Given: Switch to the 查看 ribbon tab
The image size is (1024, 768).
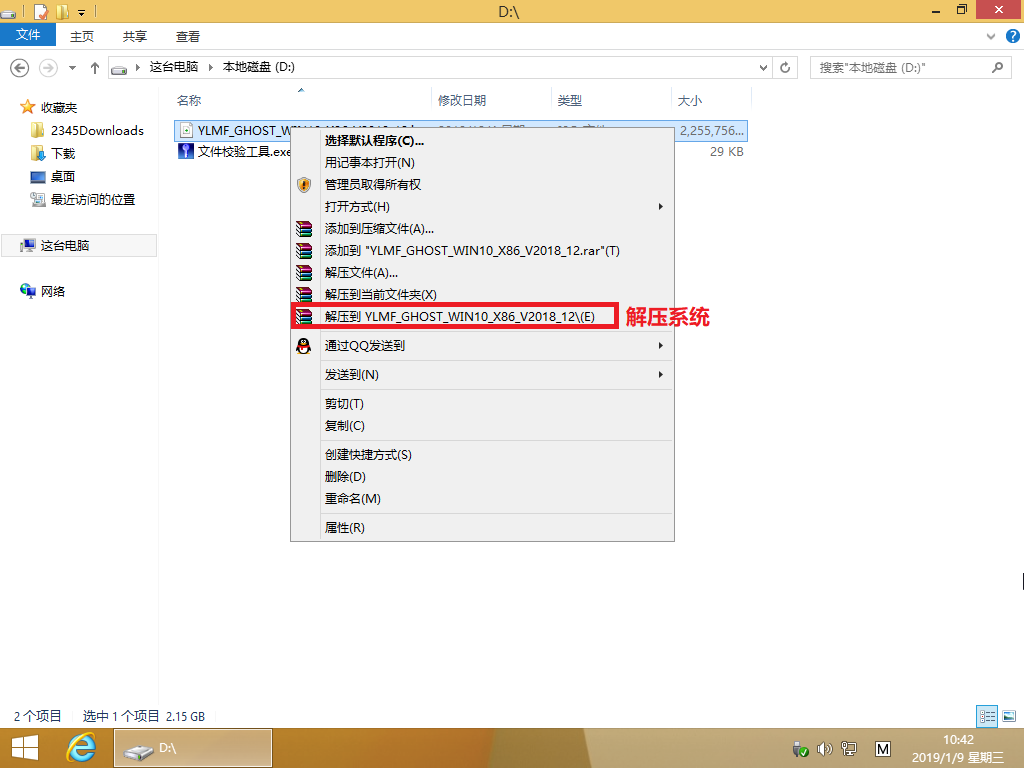Looking at the screenshot, I should coord(188,35).
